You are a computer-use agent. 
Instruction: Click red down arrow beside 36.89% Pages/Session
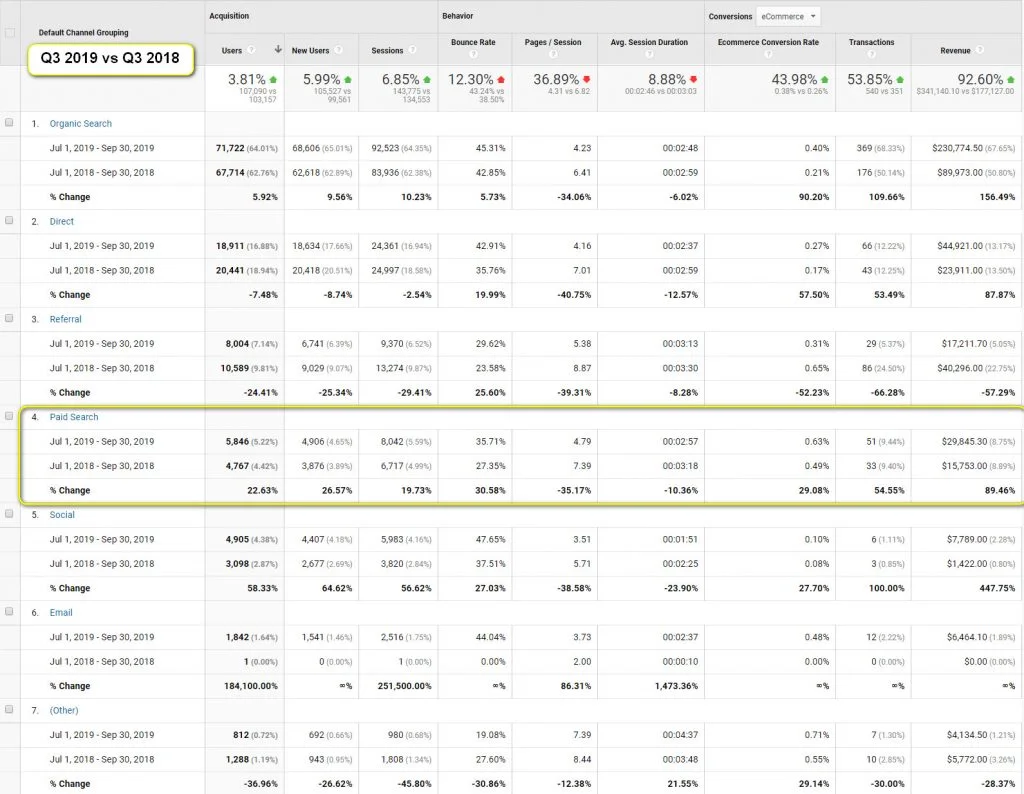coord(586,80)
